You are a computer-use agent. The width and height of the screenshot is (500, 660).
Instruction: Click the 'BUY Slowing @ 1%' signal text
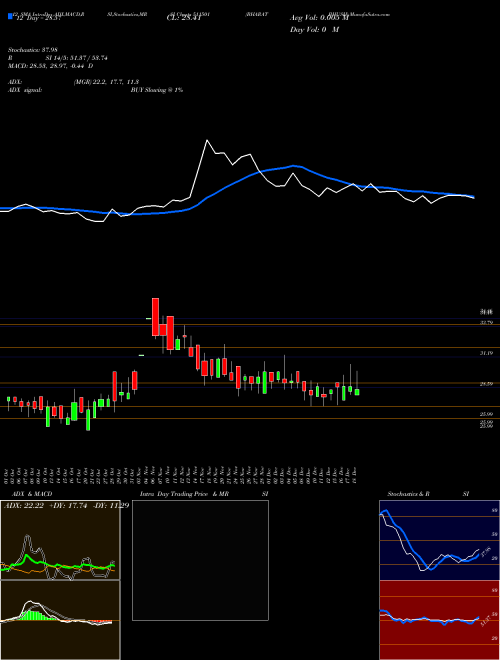pyautogui.click(x=157, y=90)
